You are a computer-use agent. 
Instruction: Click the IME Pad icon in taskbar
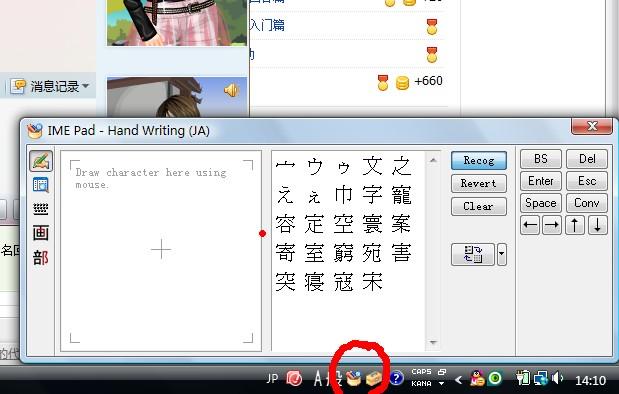pos(353,378)
